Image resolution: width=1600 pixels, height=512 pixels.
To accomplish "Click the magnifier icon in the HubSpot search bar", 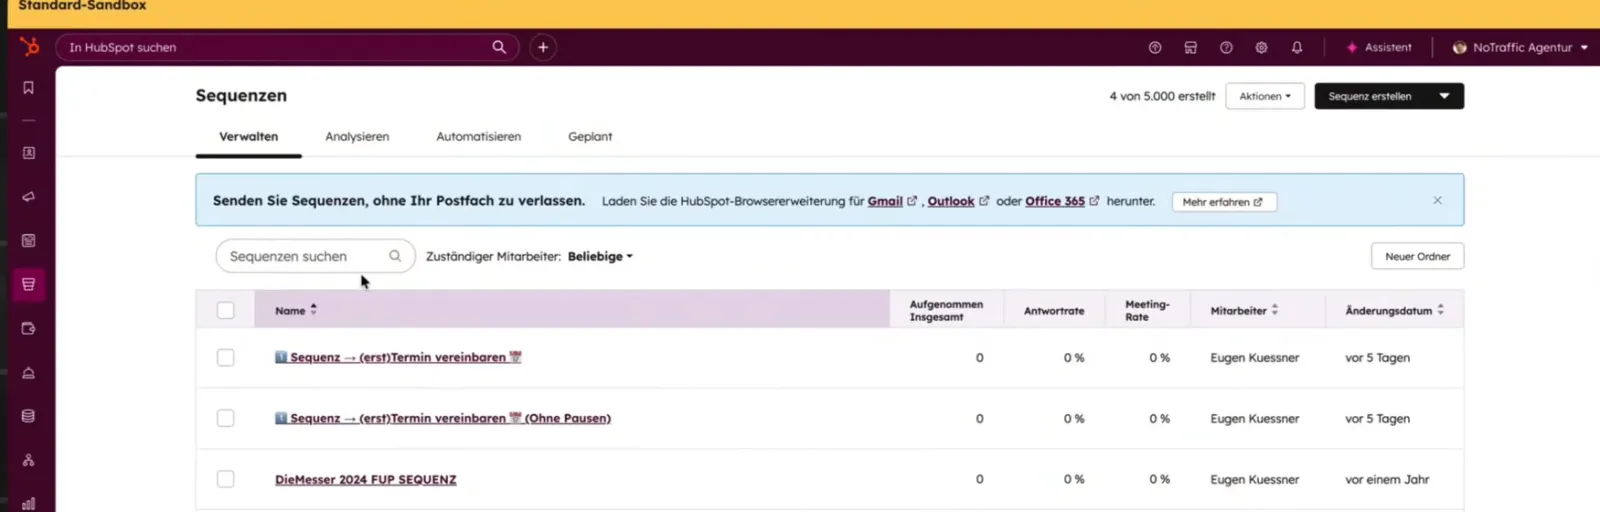I will click(x=499, y=47).
